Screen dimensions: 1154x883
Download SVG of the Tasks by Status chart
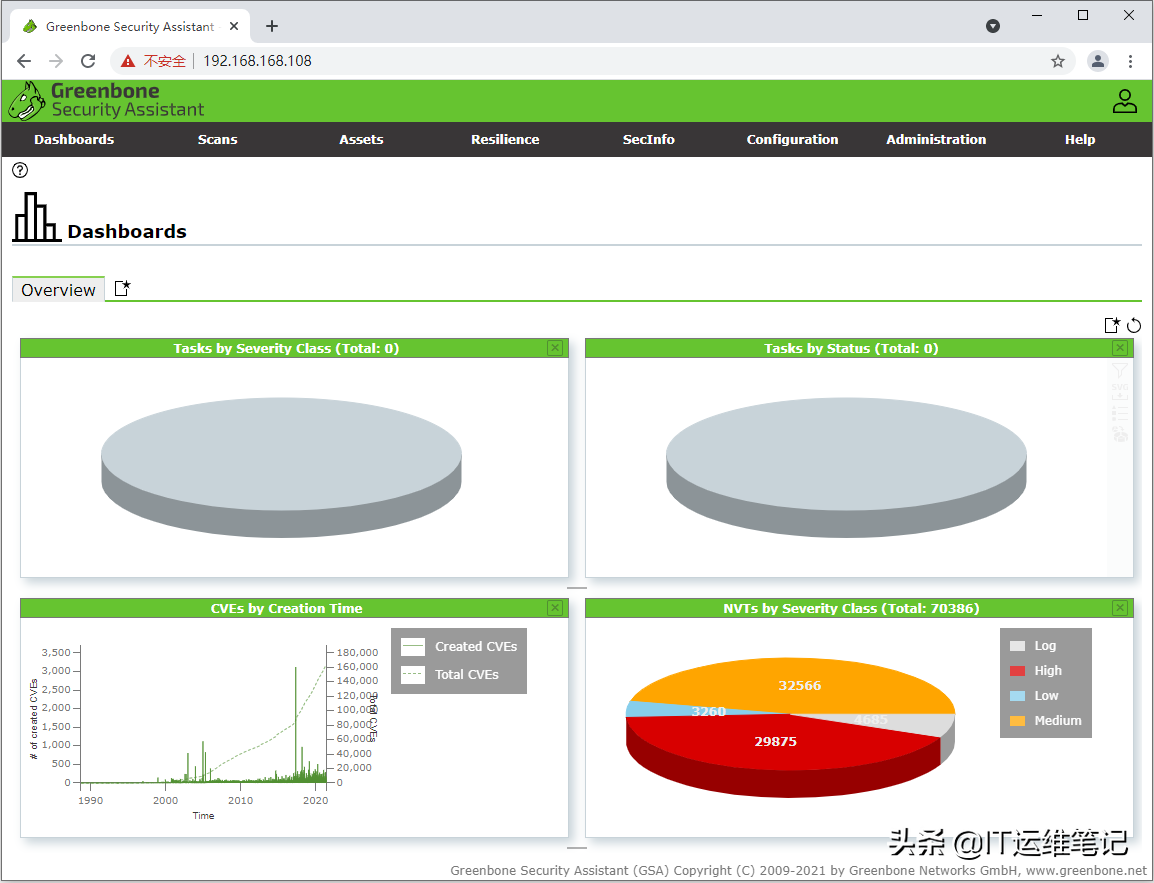click(1119, 393)
